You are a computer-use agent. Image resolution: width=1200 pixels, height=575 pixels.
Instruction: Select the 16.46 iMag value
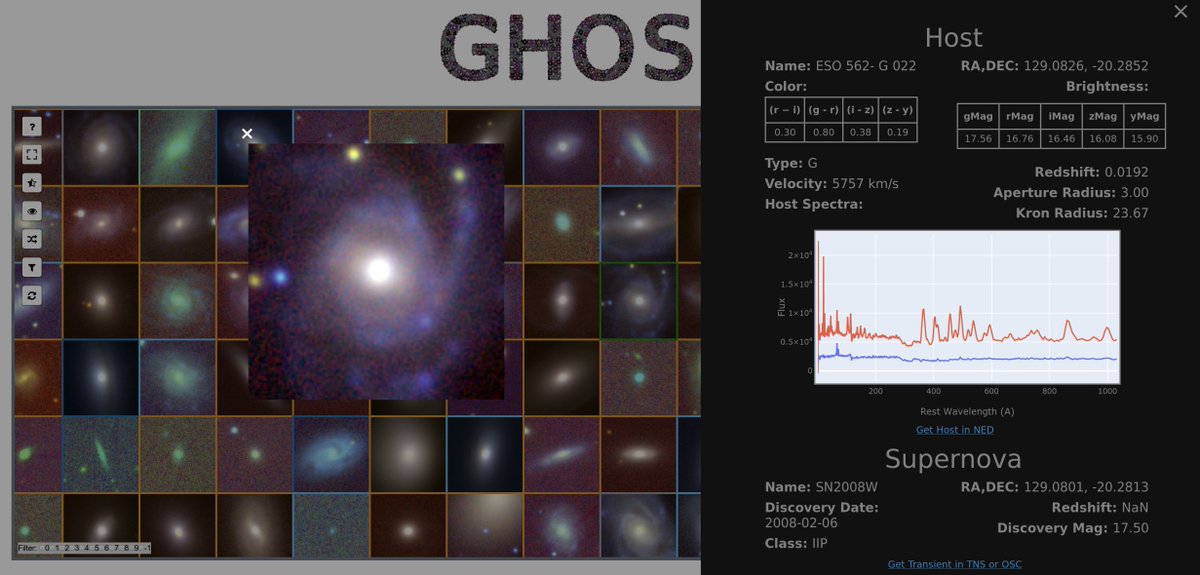(x=1059, y=139)
